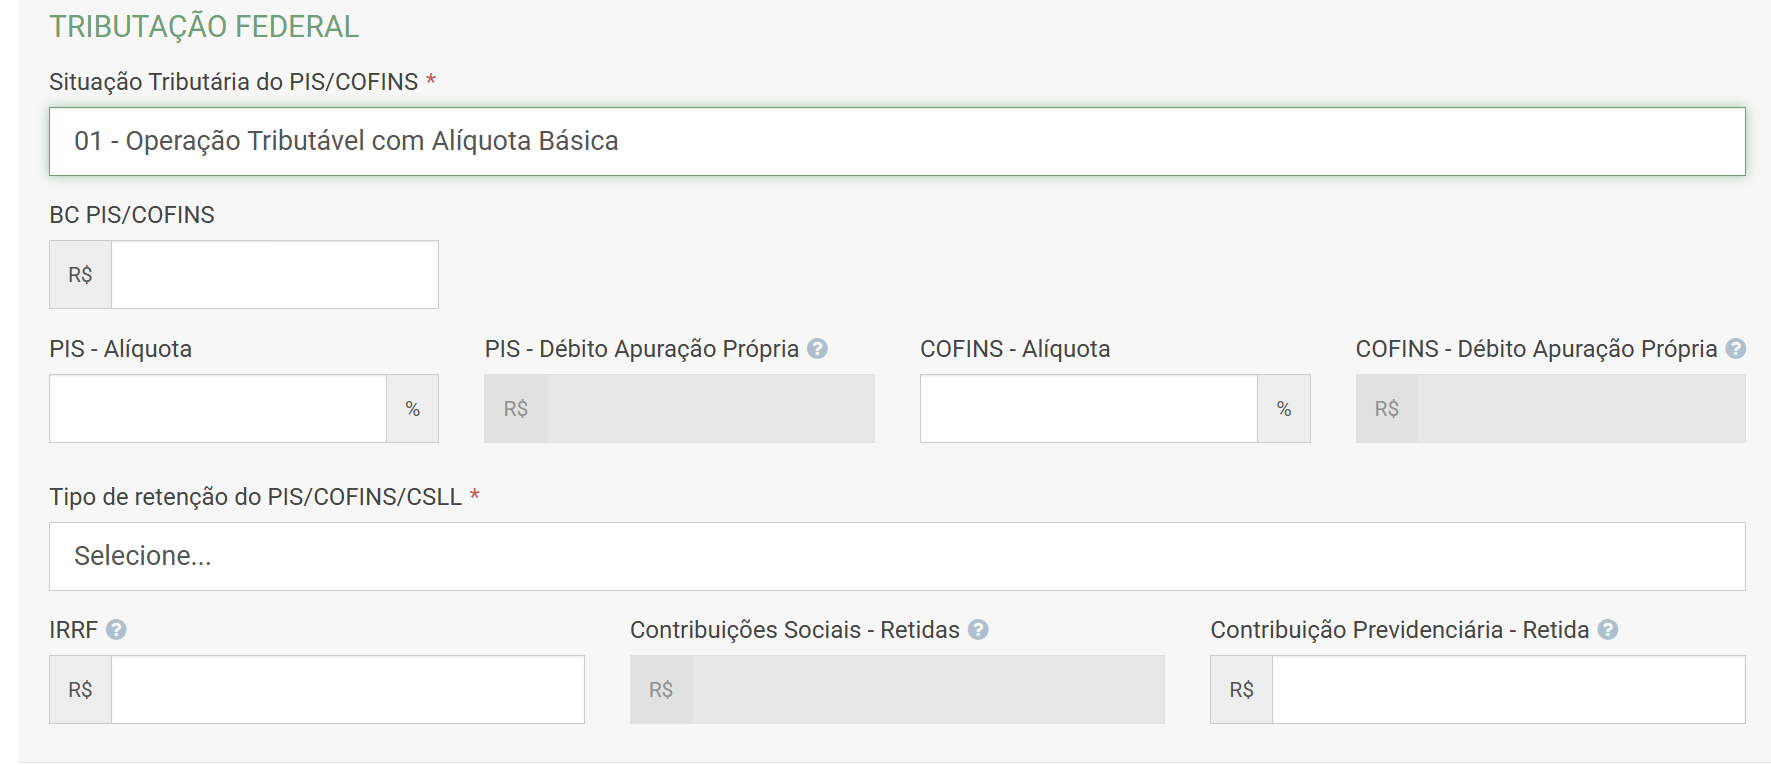1771x765 pixels.
Task: Focus the IRRF amount input field
Action: point(347,690)
